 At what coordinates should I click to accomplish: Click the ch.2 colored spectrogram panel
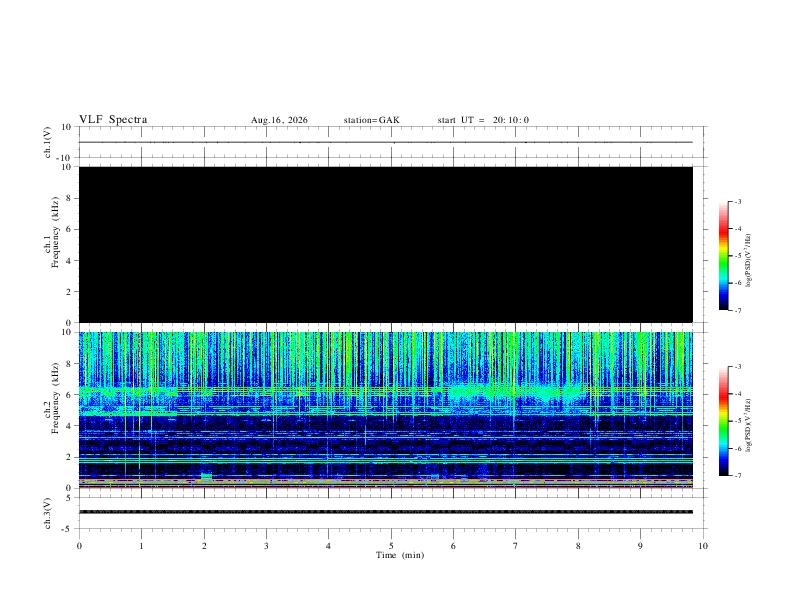click(386, 410)
